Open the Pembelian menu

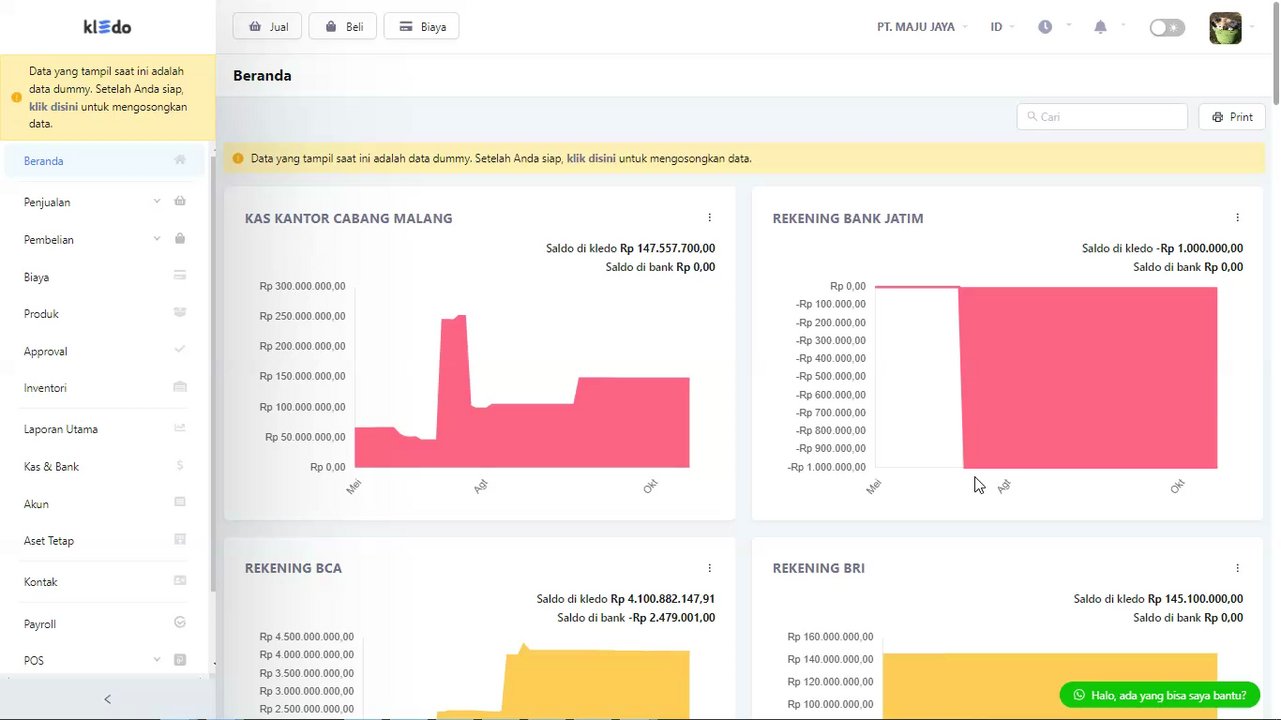[105, 240]
